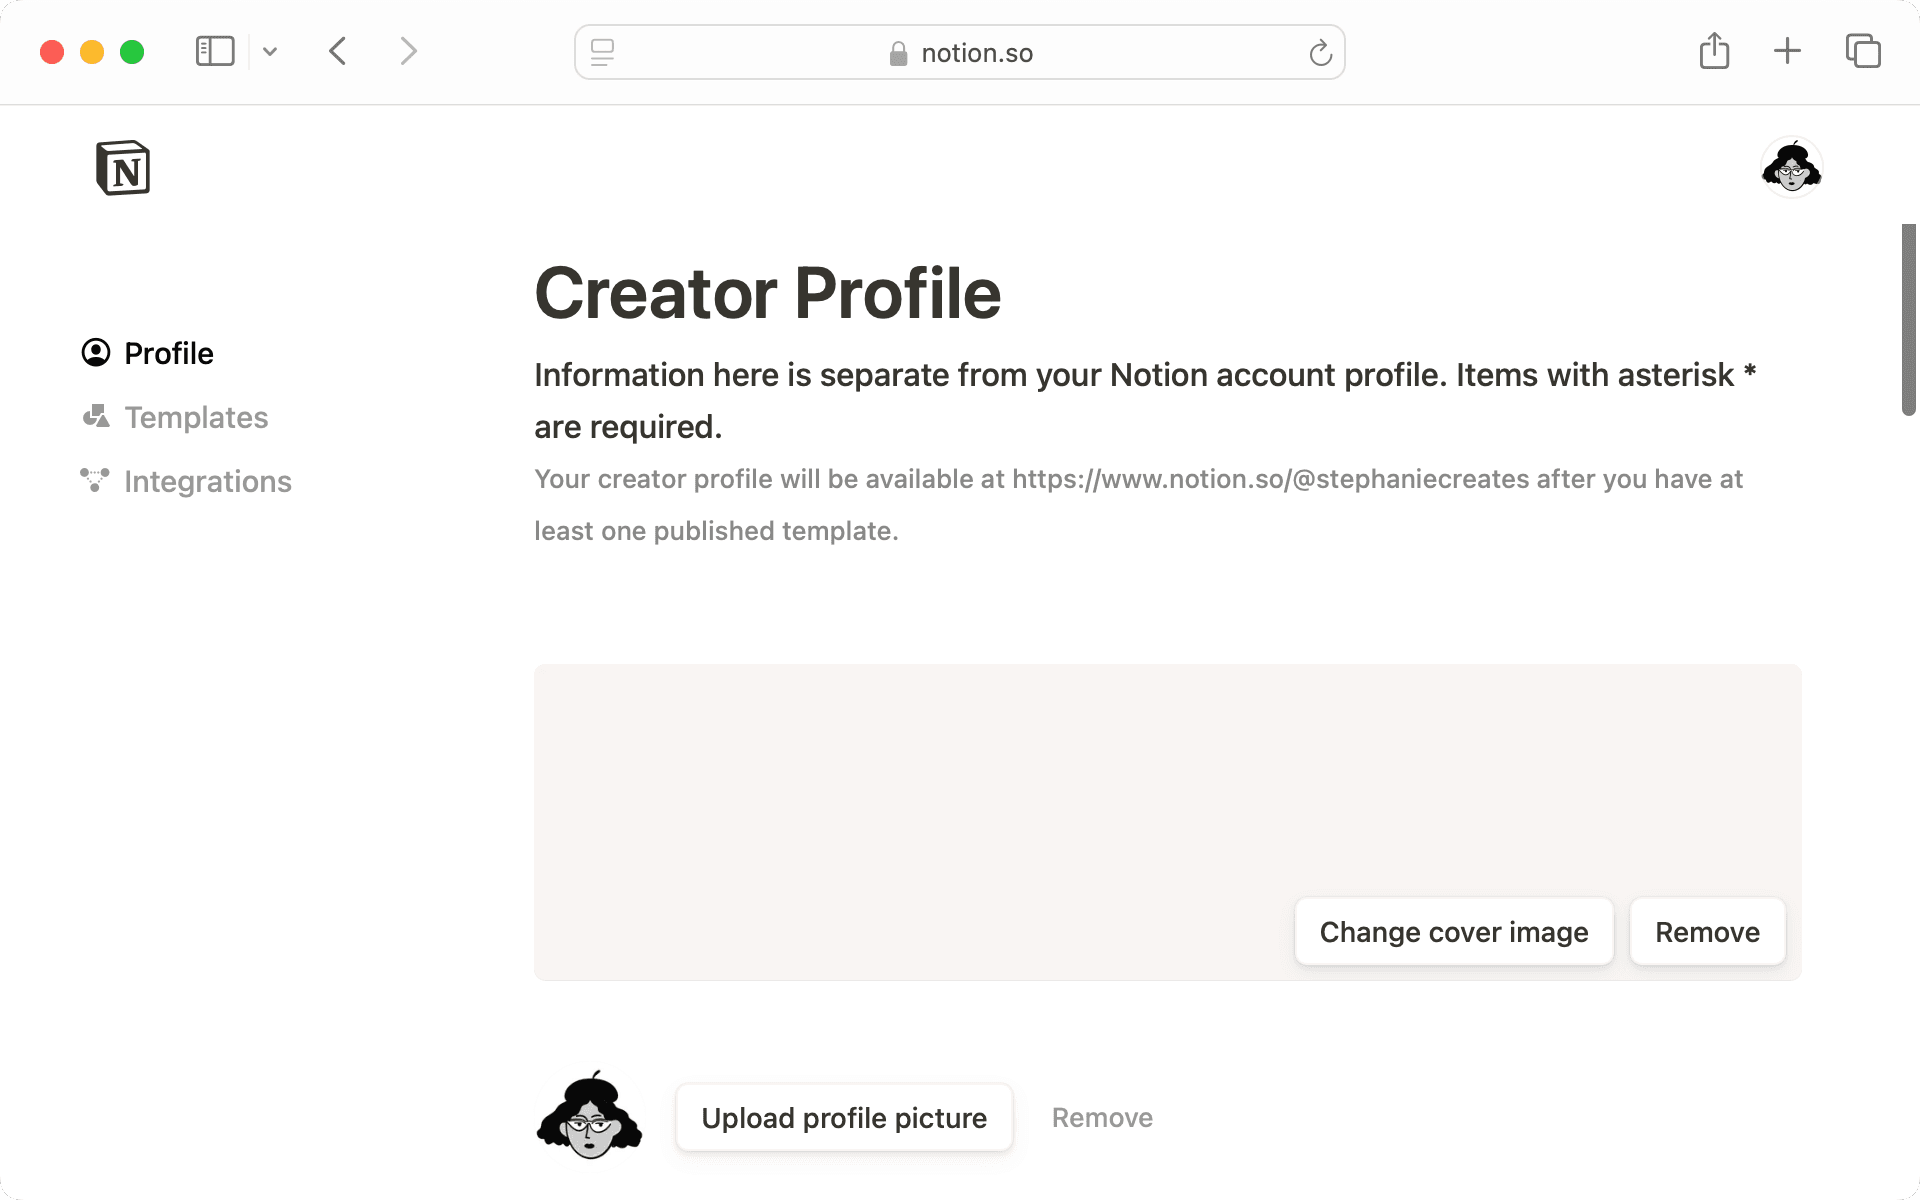Click Change cover image
This screenshot has height=1200, width=1920.
tap(1453, 931)
